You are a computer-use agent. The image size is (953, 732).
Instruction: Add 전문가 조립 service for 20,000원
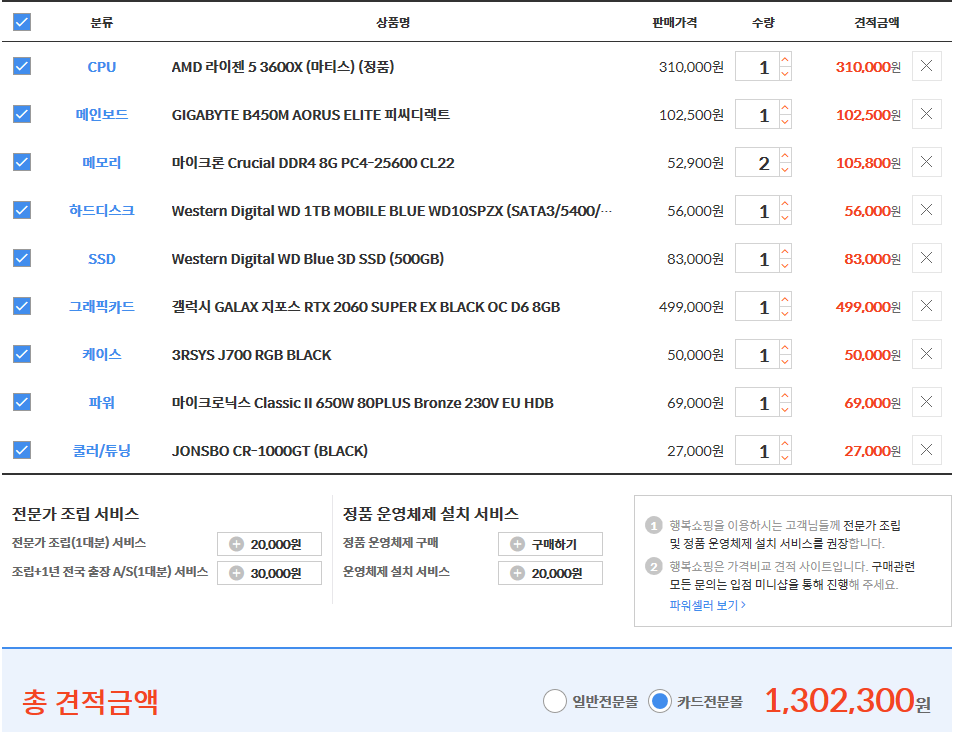pos(269,544)
